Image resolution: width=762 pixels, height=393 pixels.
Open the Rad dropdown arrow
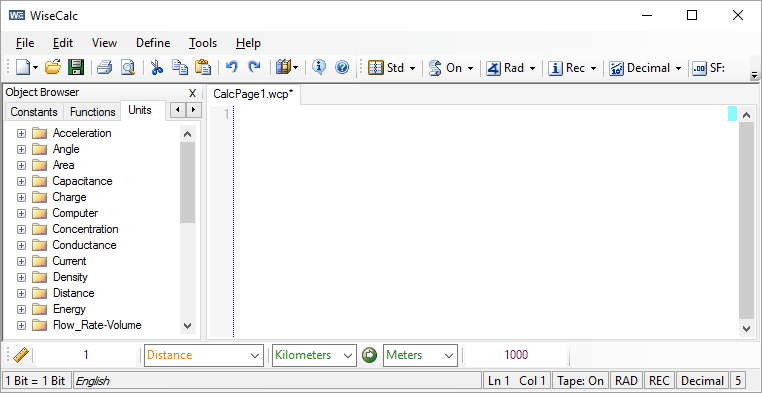532,68
